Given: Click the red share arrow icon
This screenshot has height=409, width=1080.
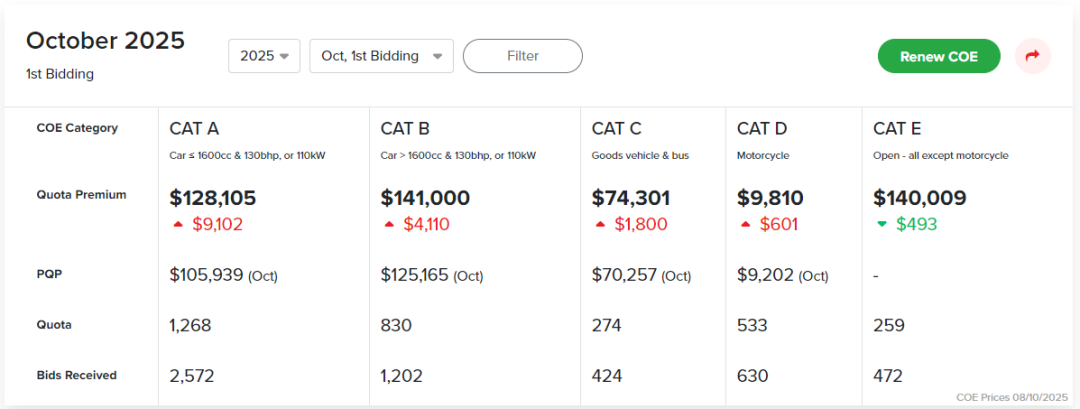Looking at the screenshot, I should [1033, 56].
